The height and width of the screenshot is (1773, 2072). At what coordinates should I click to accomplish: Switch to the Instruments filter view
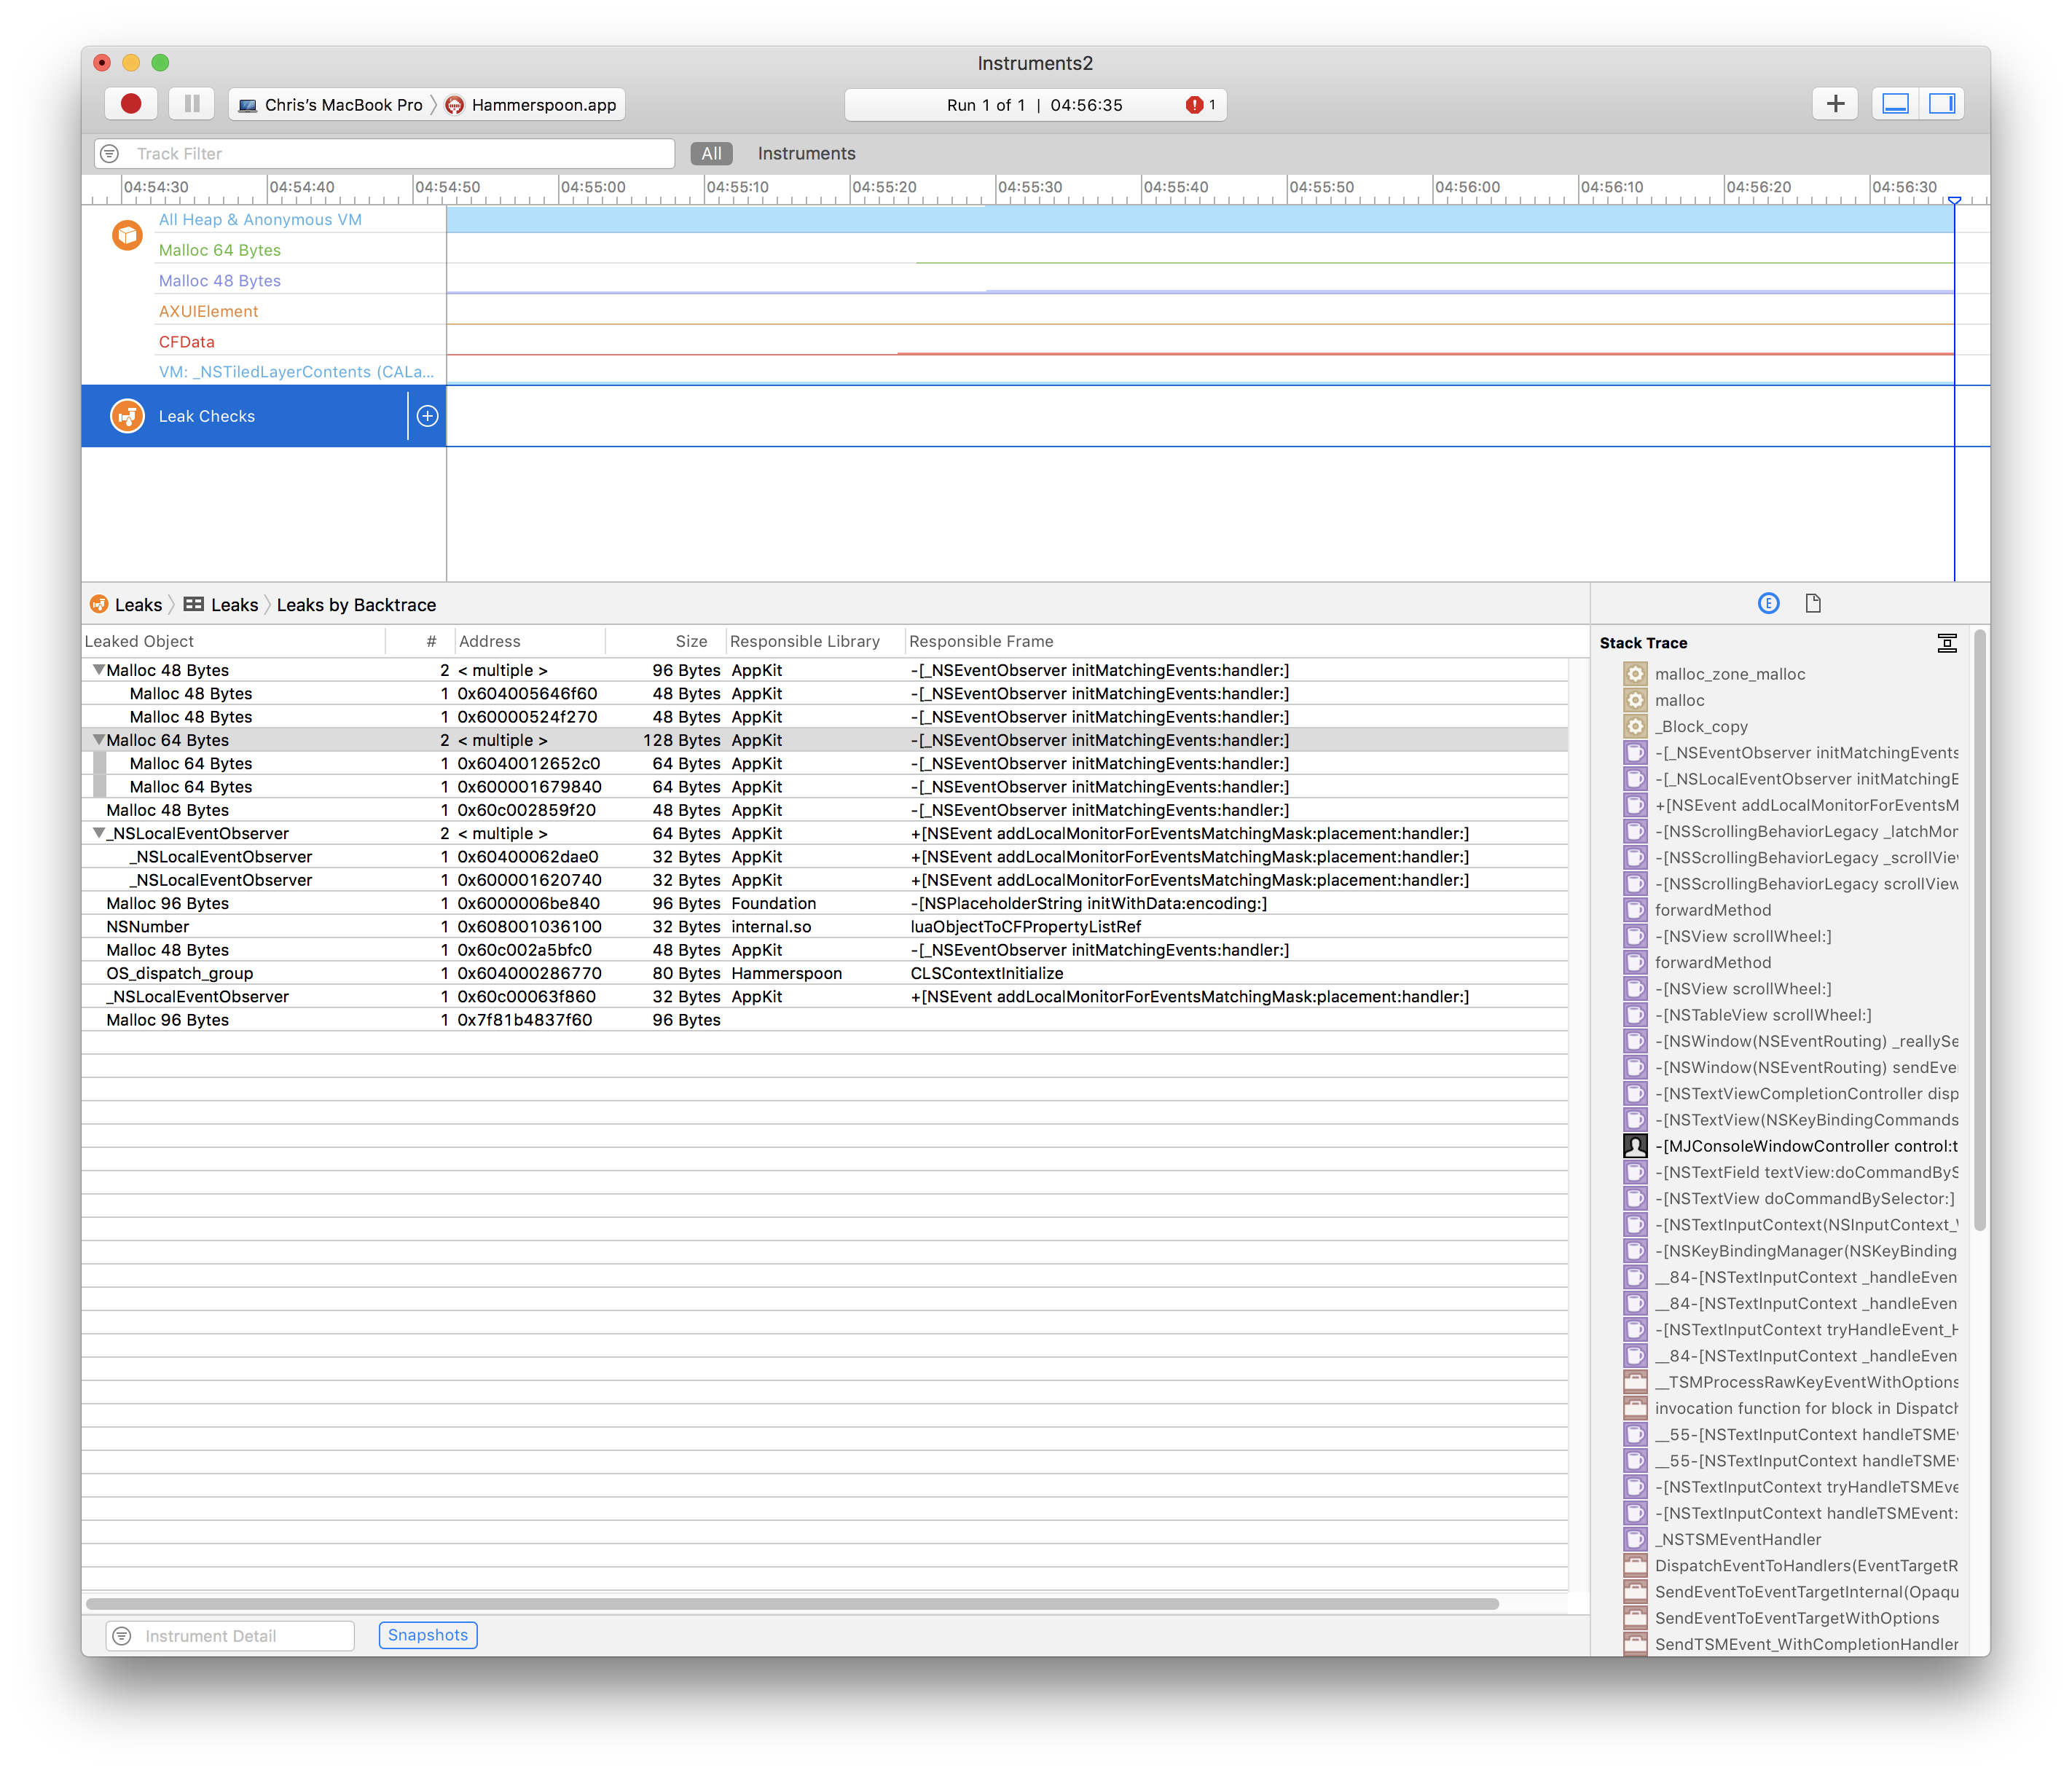pos(806,153)
